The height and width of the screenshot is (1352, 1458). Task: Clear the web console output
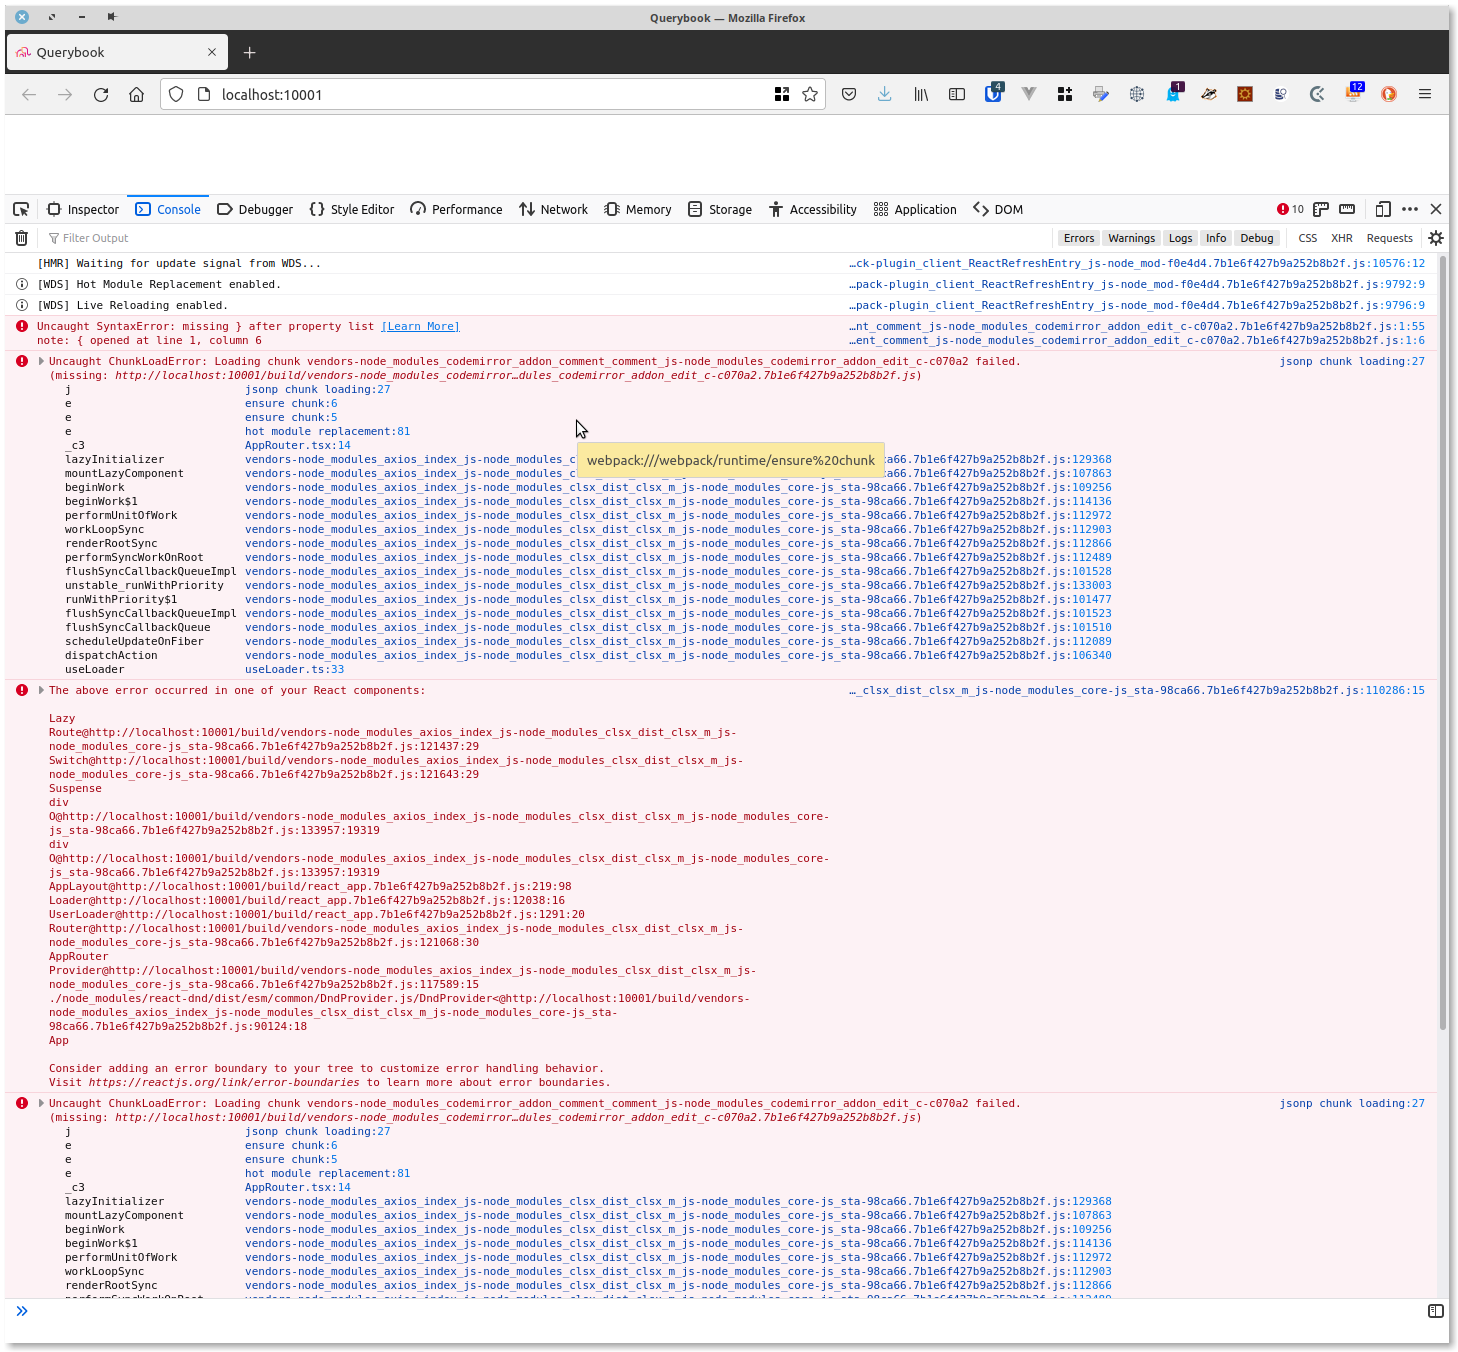[x=21, y=238]
